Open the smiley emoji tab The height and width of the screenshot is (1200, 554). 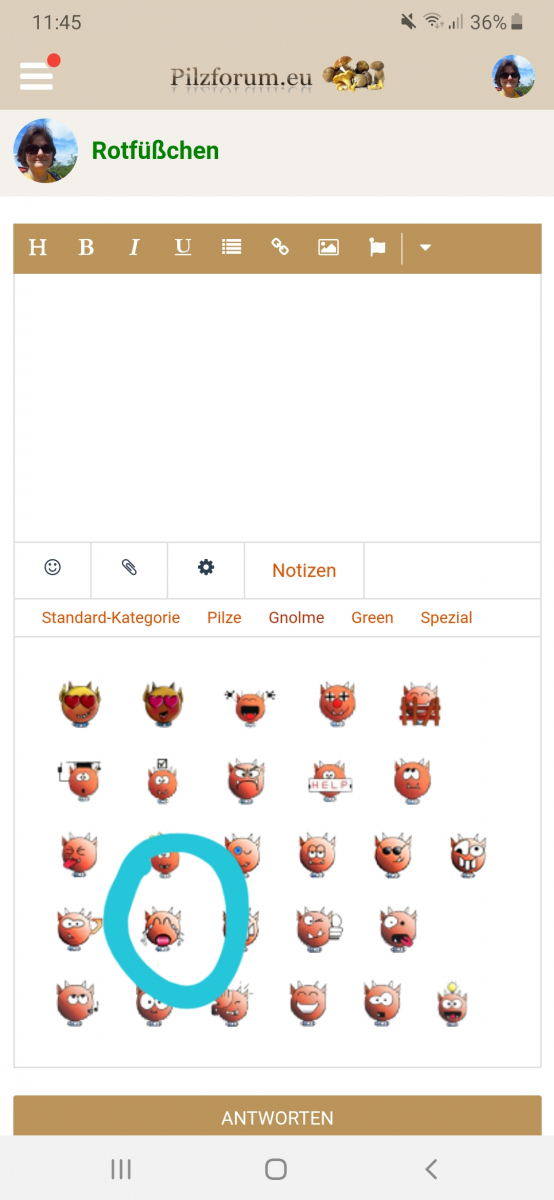pyautogui.click(x=53, y=568)
